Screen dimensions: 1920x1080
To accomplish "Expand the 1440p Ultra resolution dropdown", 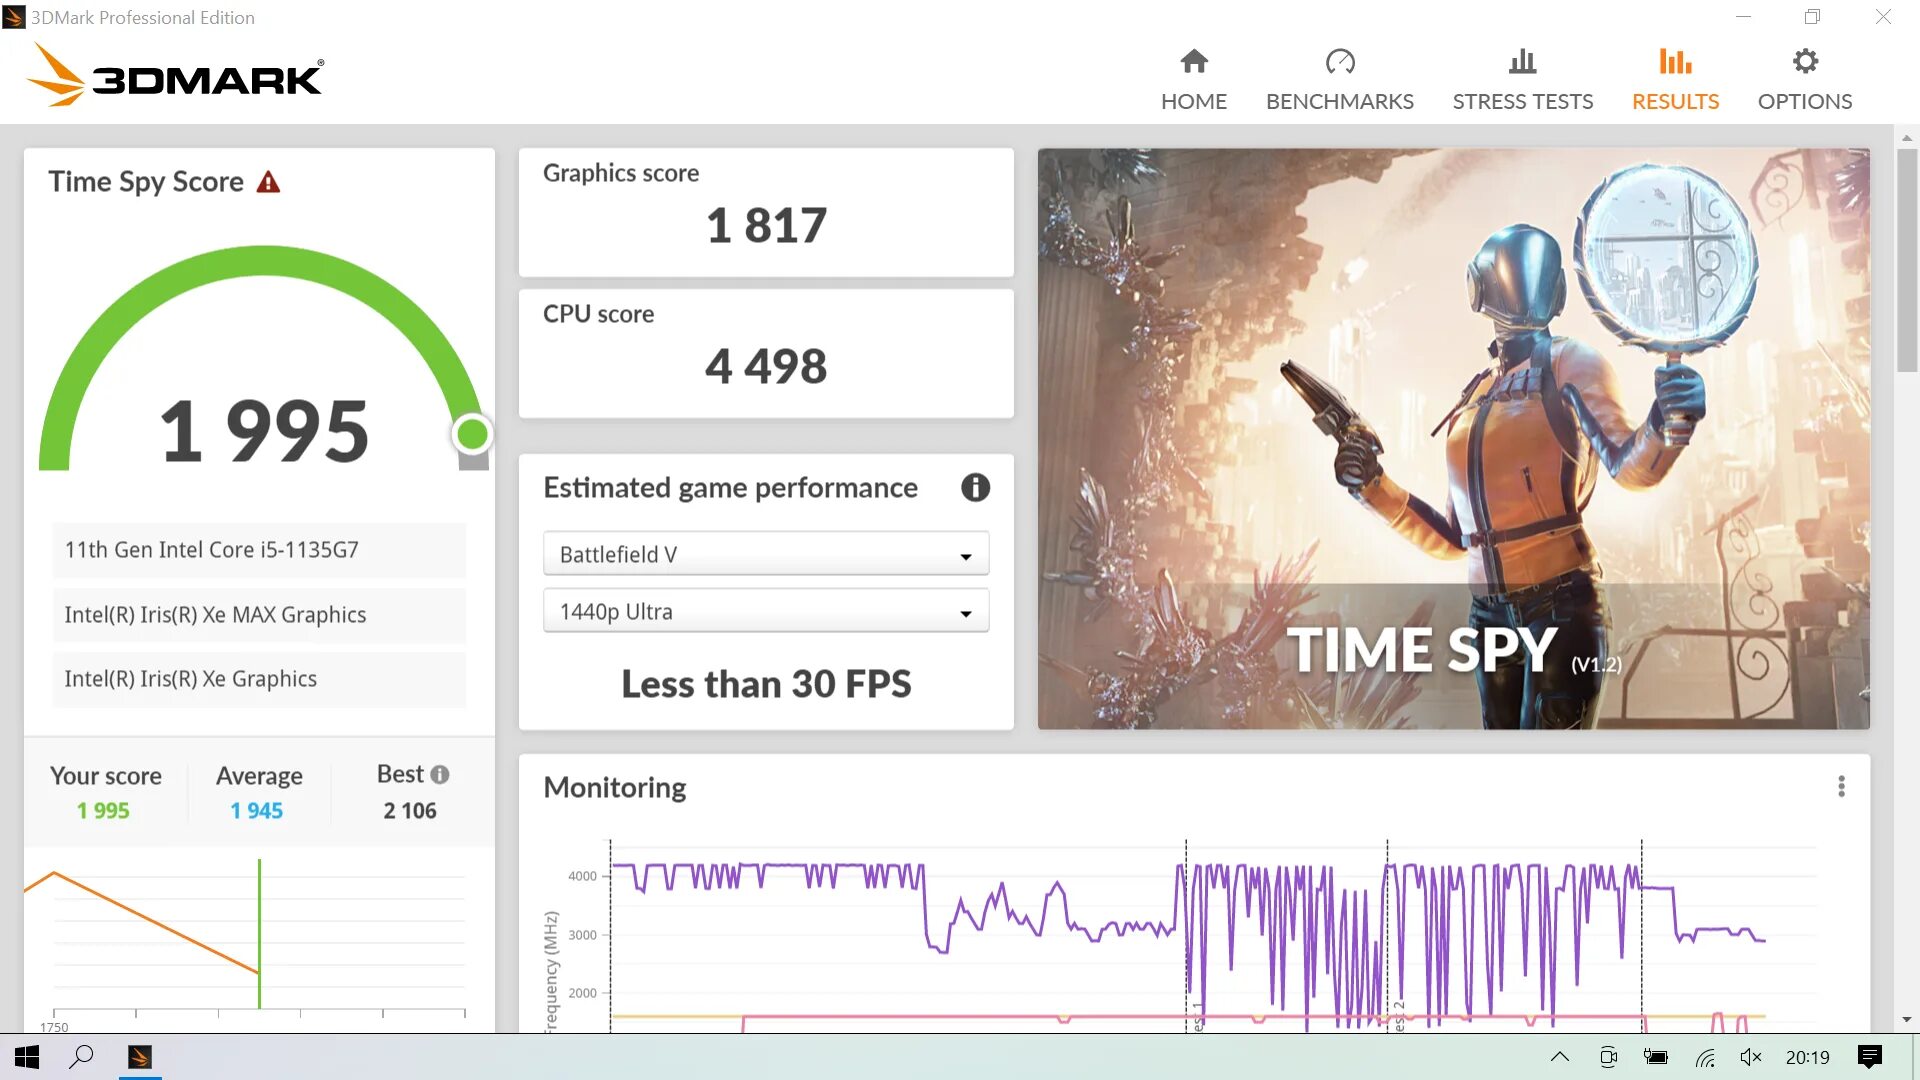I will point(765,611).
